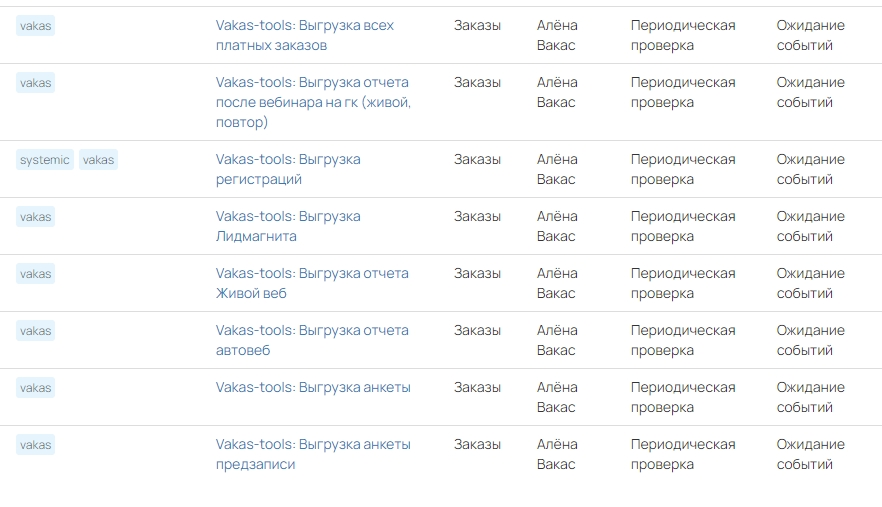The width and height of the screenshot is (882, 507).
Task: Click "Ожидание событий" in the анкеты предзаписи row
Action: pyautogui.click(x=810, y=454)
